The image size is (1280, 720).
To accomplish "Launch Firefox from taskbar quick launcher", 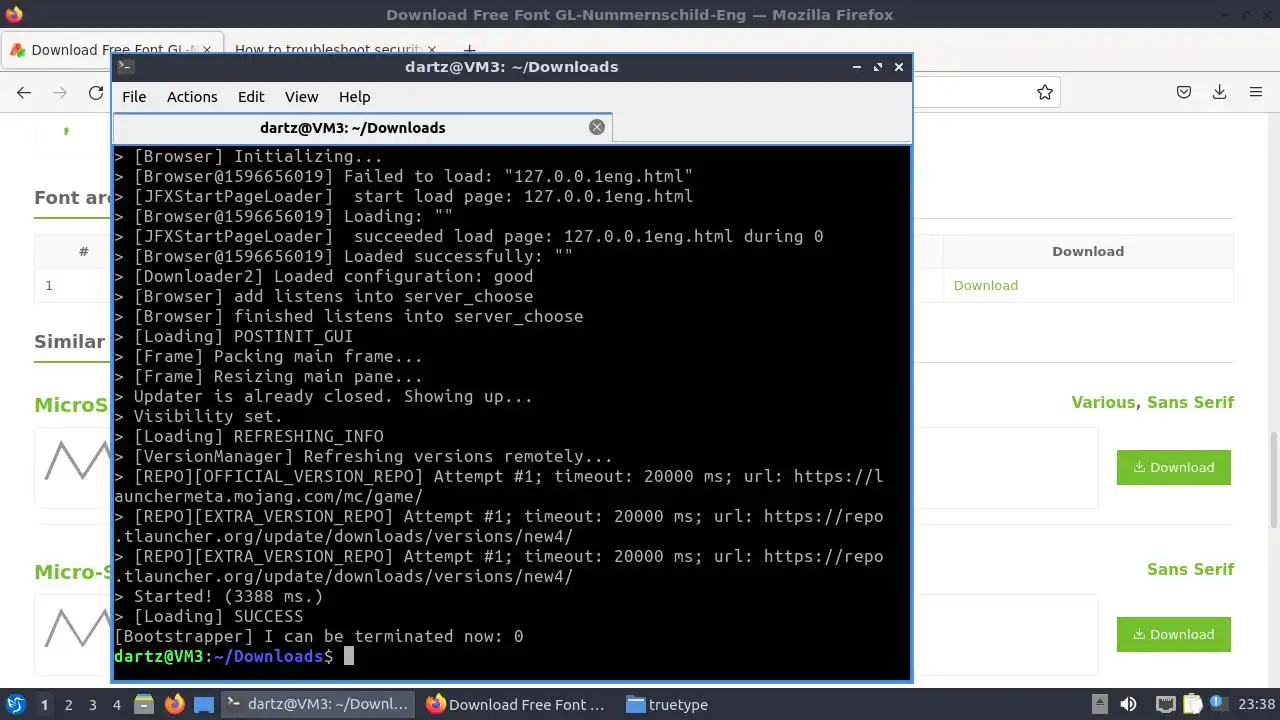I will (174, 704).
